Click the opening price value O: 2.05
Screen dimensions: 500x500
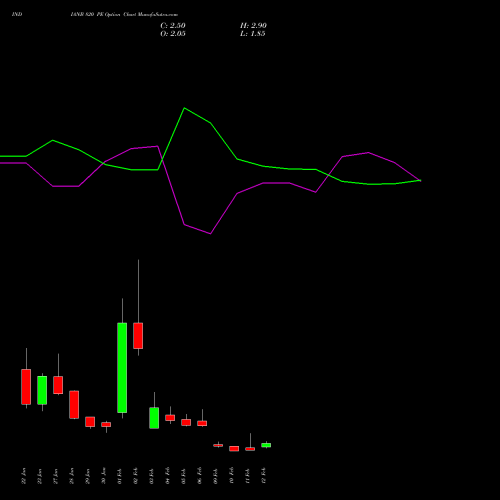[x=173, y=34]
